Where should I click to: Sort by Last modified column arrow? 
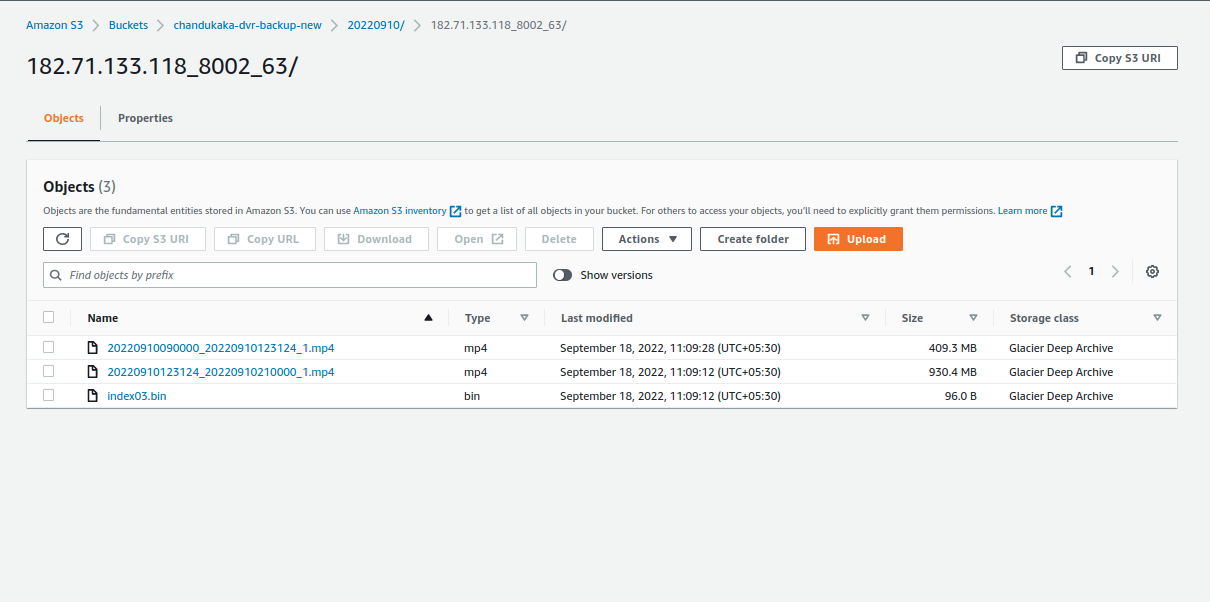[x=865, y=318]
